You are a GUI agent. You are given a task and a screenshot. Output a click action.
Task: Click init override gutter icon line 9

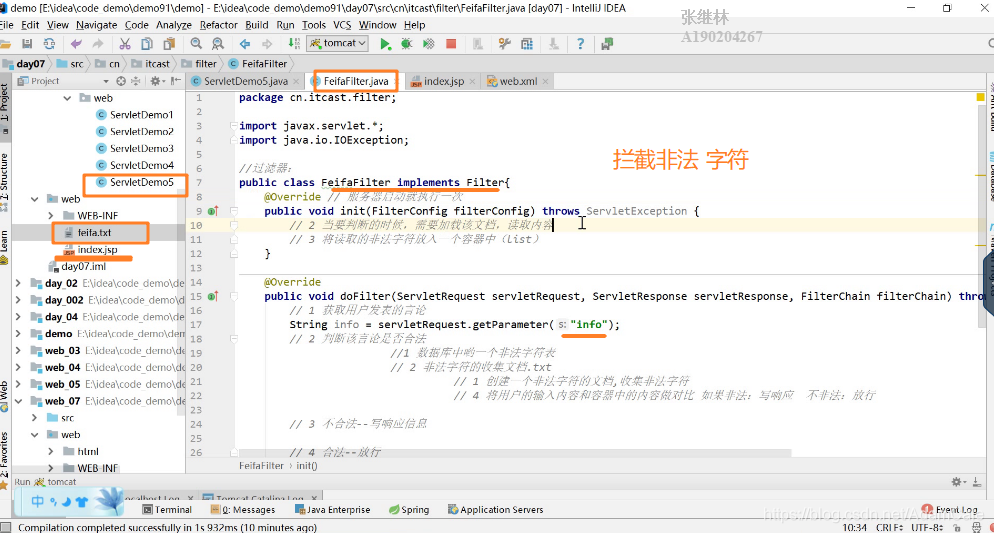(213, 211)
